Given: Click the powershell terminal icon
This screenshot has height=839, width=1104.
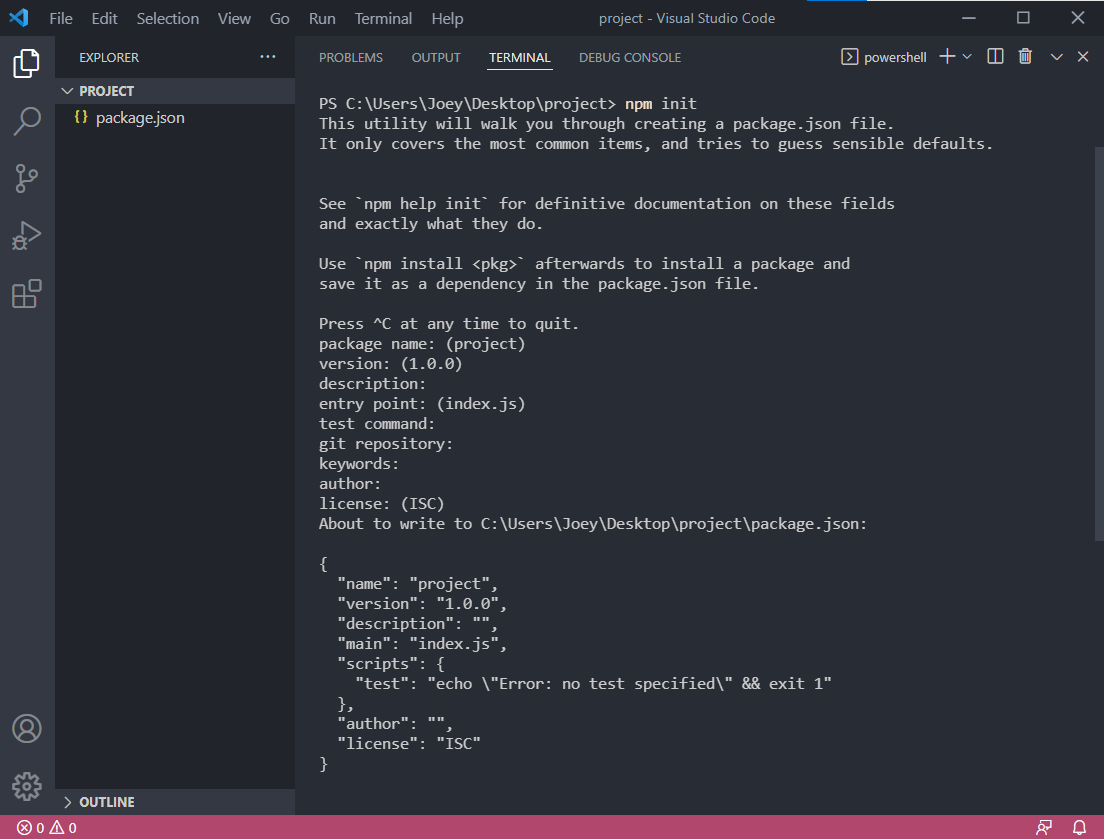Looking at the screenshot, I should pos(849,57).
